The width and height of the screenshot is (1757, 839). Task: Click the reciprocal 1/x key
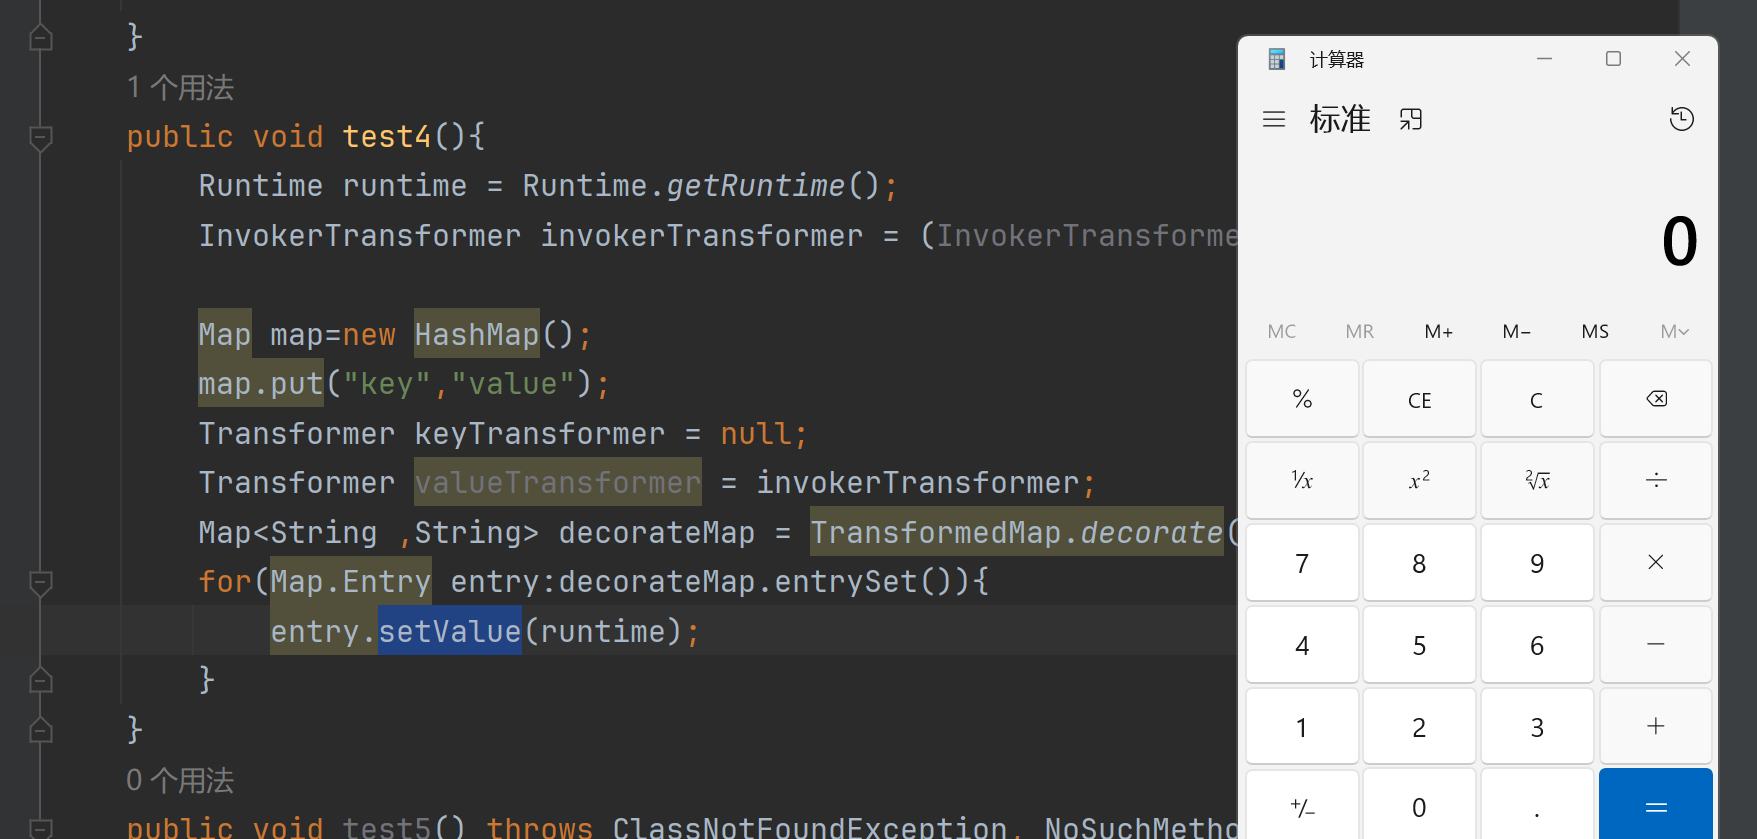click(1302, 481)
